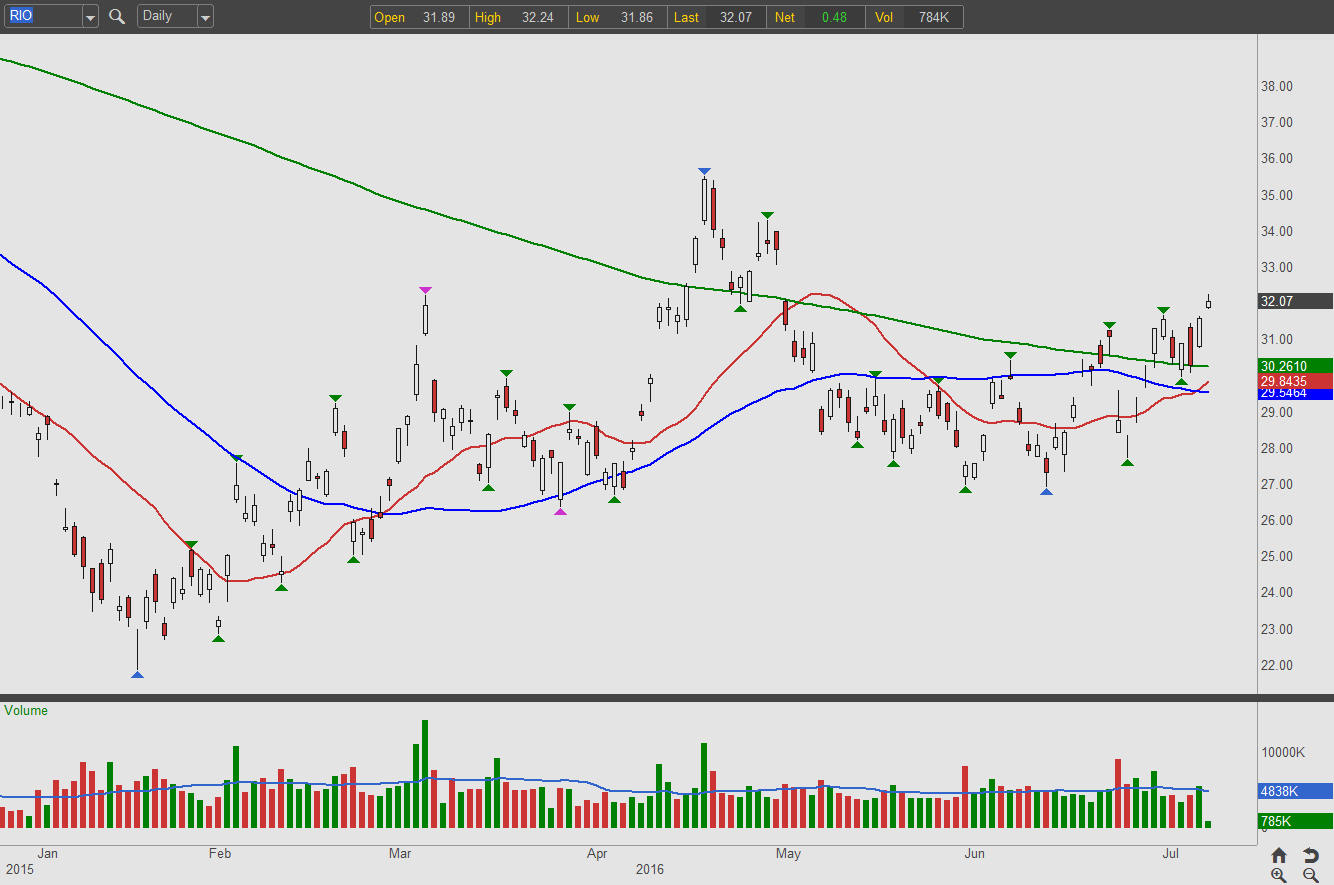1334x885 pixels.
Task: Click the 26.00 price axis label
Action: (x=1278, y=520)
